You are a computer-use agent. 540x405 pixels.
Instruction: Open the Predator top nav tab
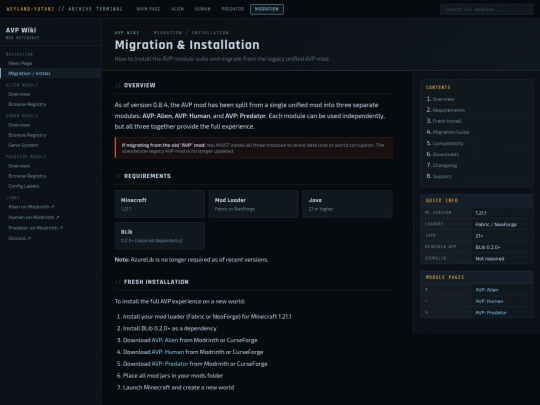[232, 9]
